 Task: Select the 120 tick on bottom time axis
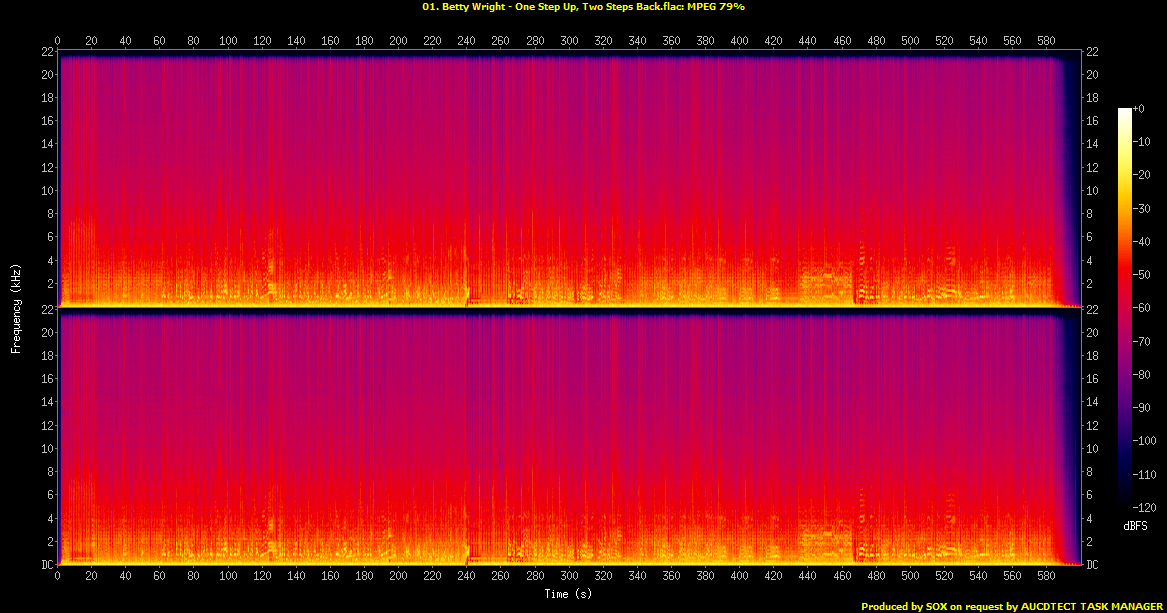[262, 577]
